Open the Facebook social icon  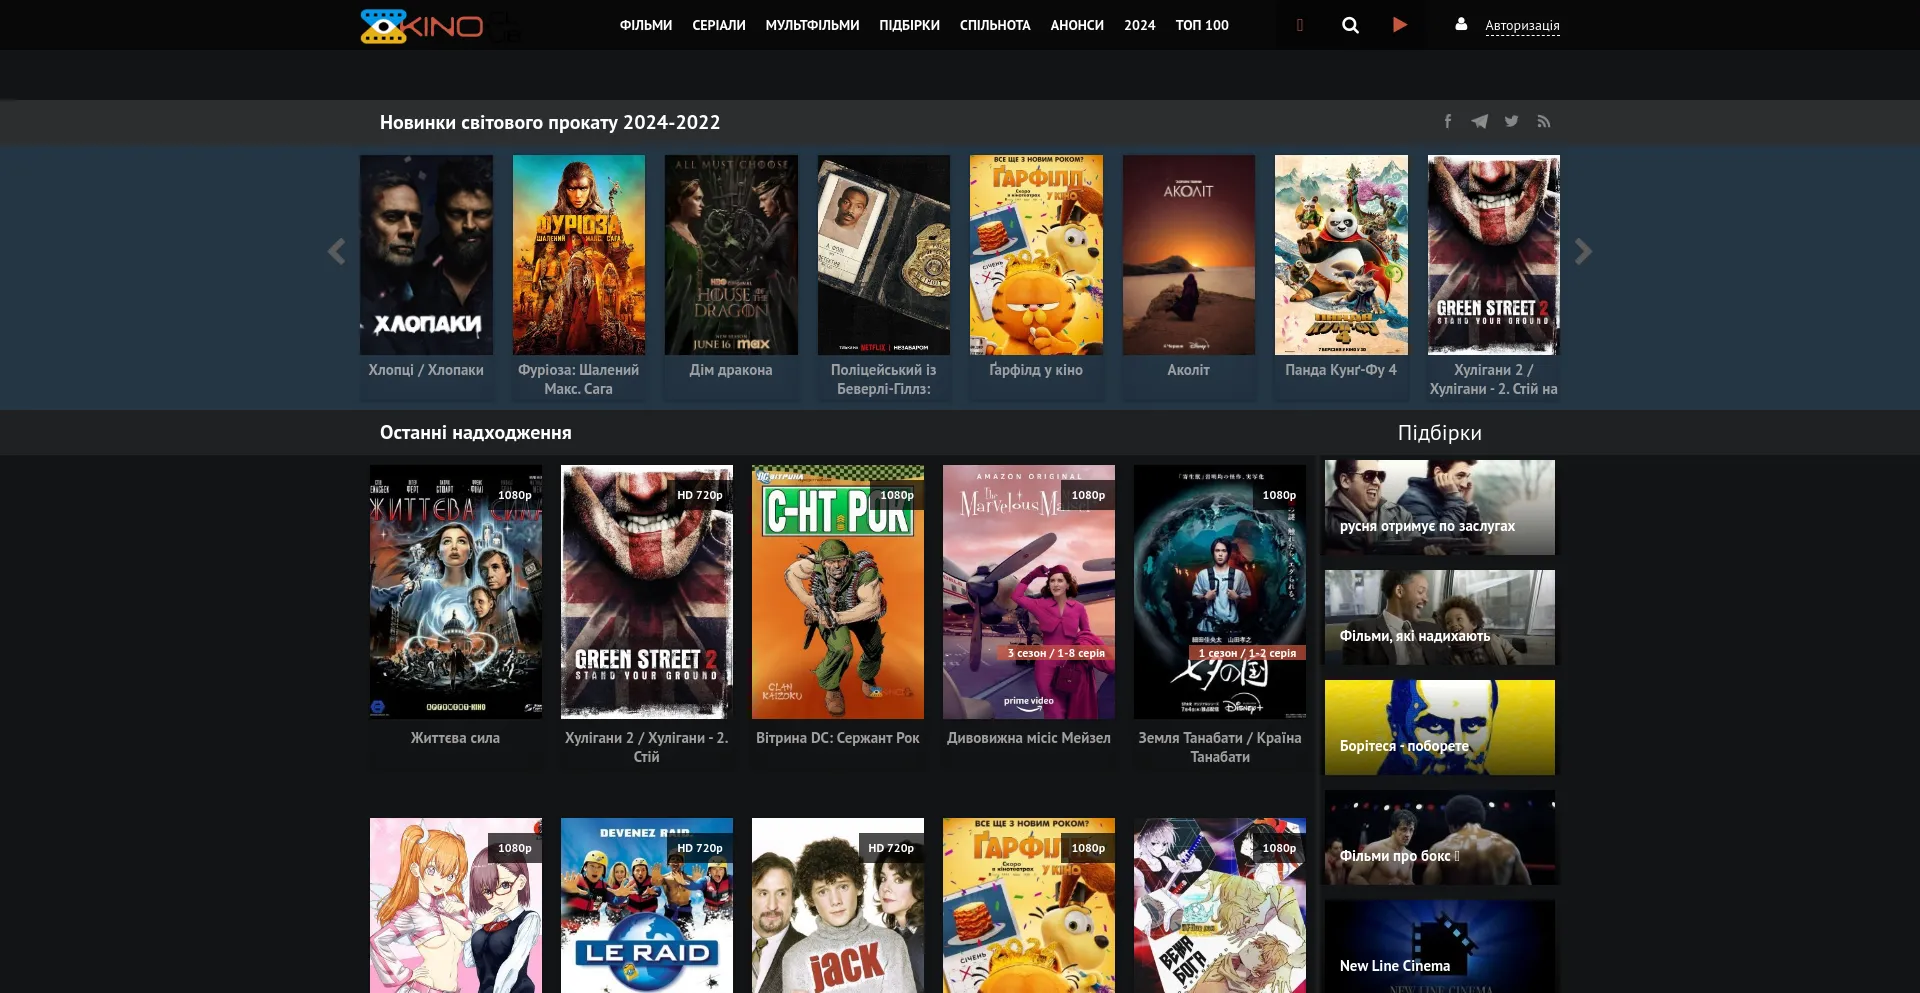[1447, 121]
